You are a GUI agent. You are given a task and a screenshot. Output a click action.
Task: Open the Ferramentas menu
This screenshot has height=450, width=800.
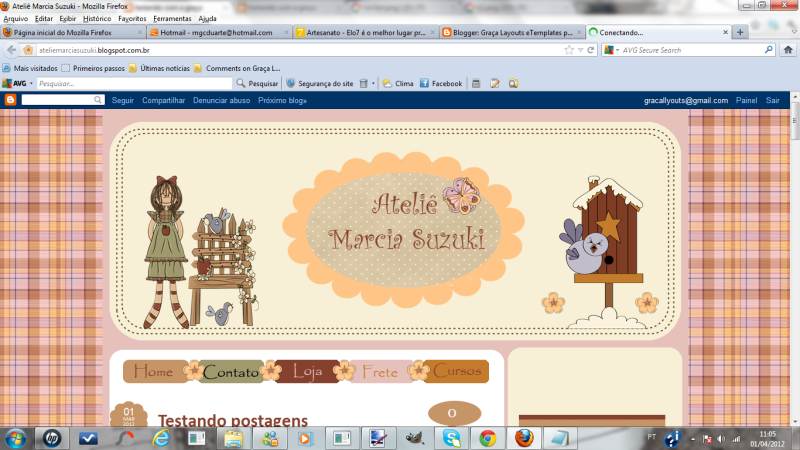pyautogui.click(x=172, y=18)
